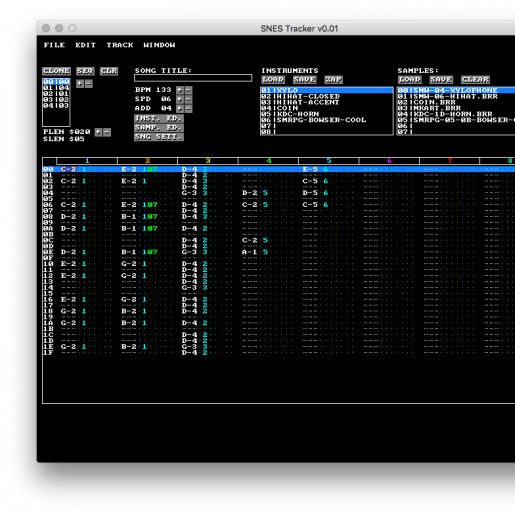Select sequence entry 01|04
This screenshot has height=515, width=515.
[56, 88]
